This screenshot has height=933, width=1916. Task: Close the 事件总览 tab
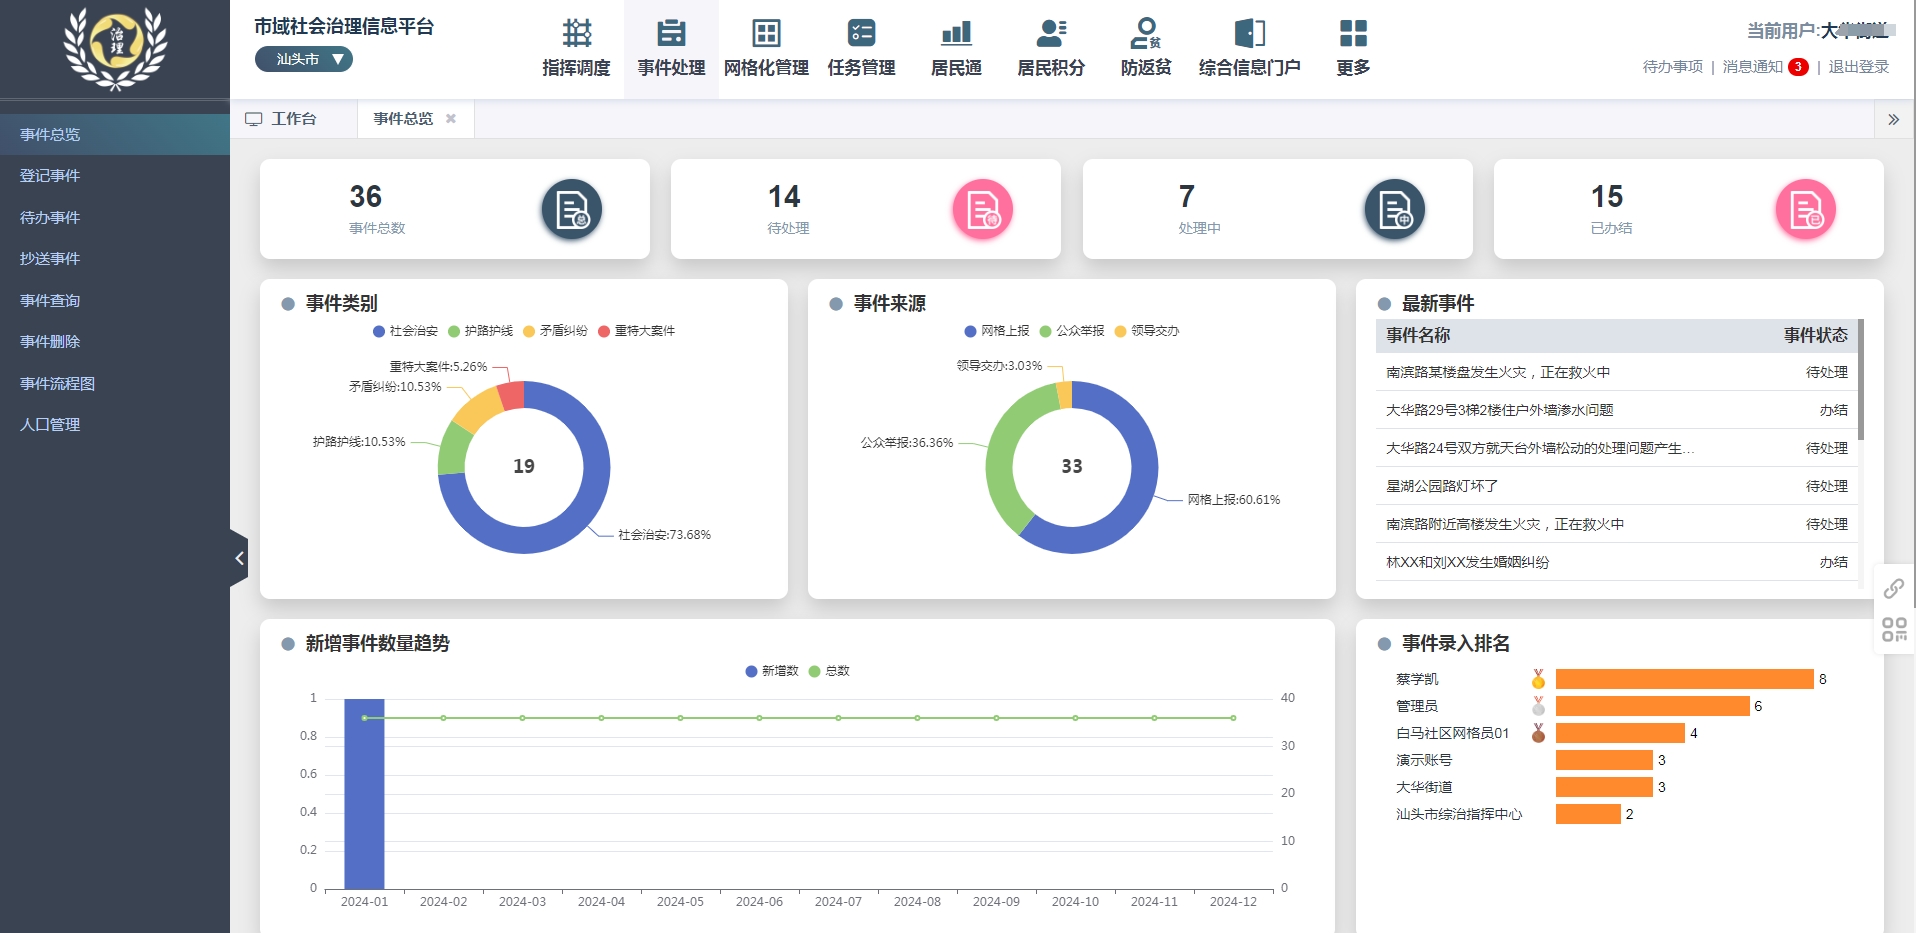(451, 118)
